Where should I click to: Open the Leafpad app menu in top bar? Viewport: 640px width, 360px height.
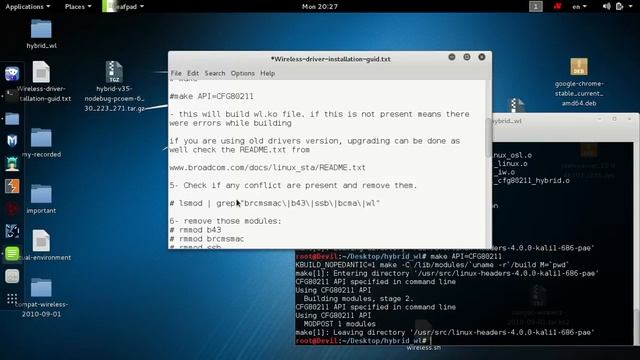(123, 7)
